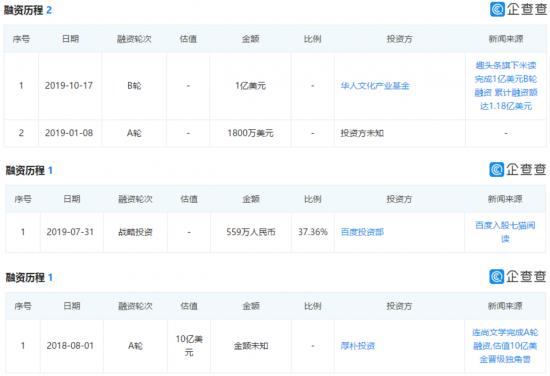Click the A轮 cell dated 2019-01-08

(134, 133)
